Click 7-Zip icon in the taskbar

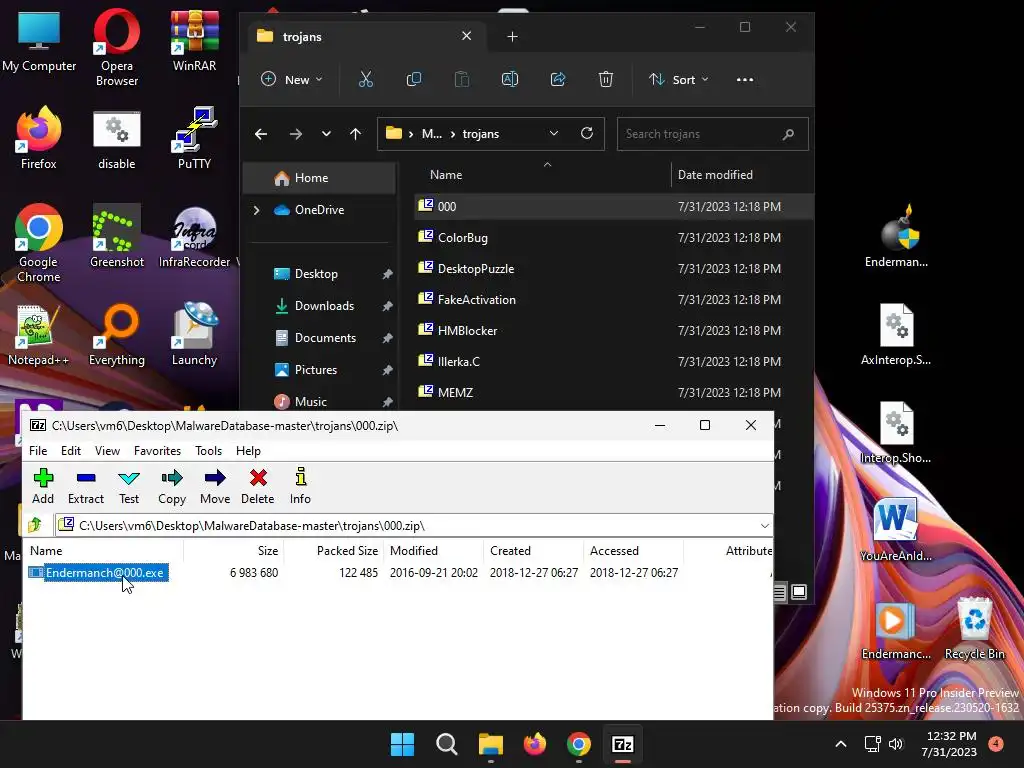pos(622,744)
